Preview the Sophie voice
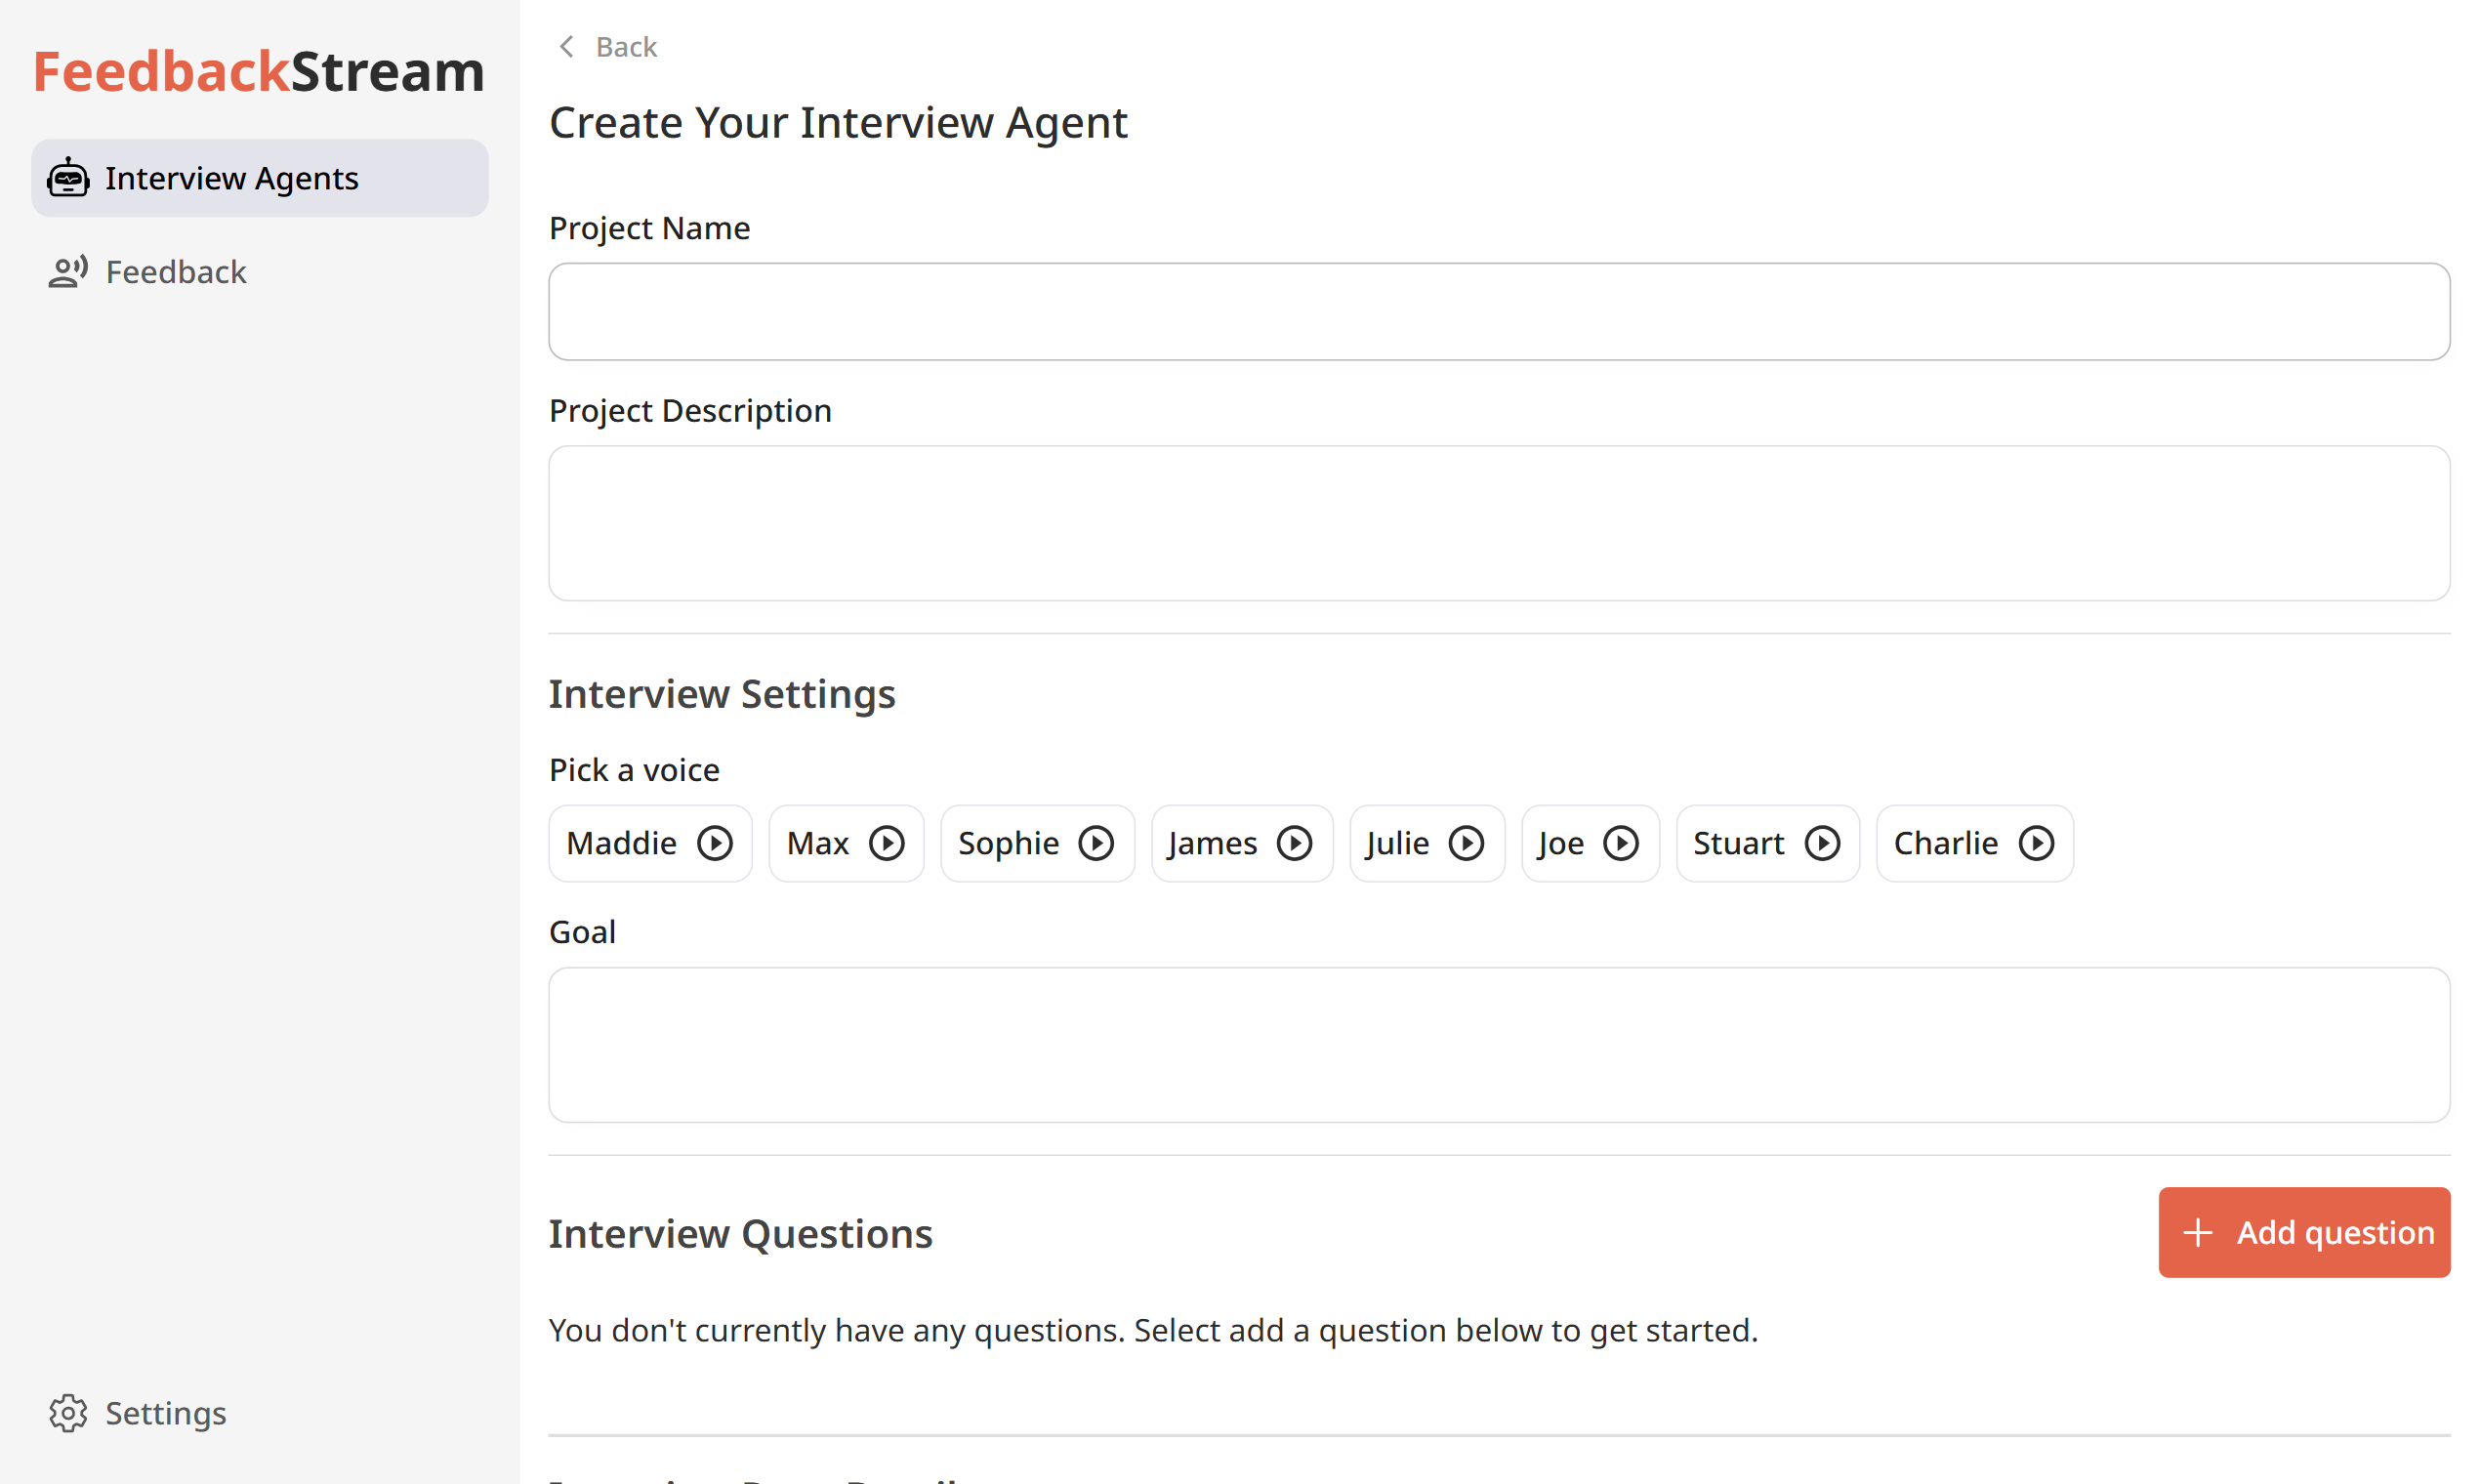Viewport: 2480px width, 1484px height. [1096, 843]
